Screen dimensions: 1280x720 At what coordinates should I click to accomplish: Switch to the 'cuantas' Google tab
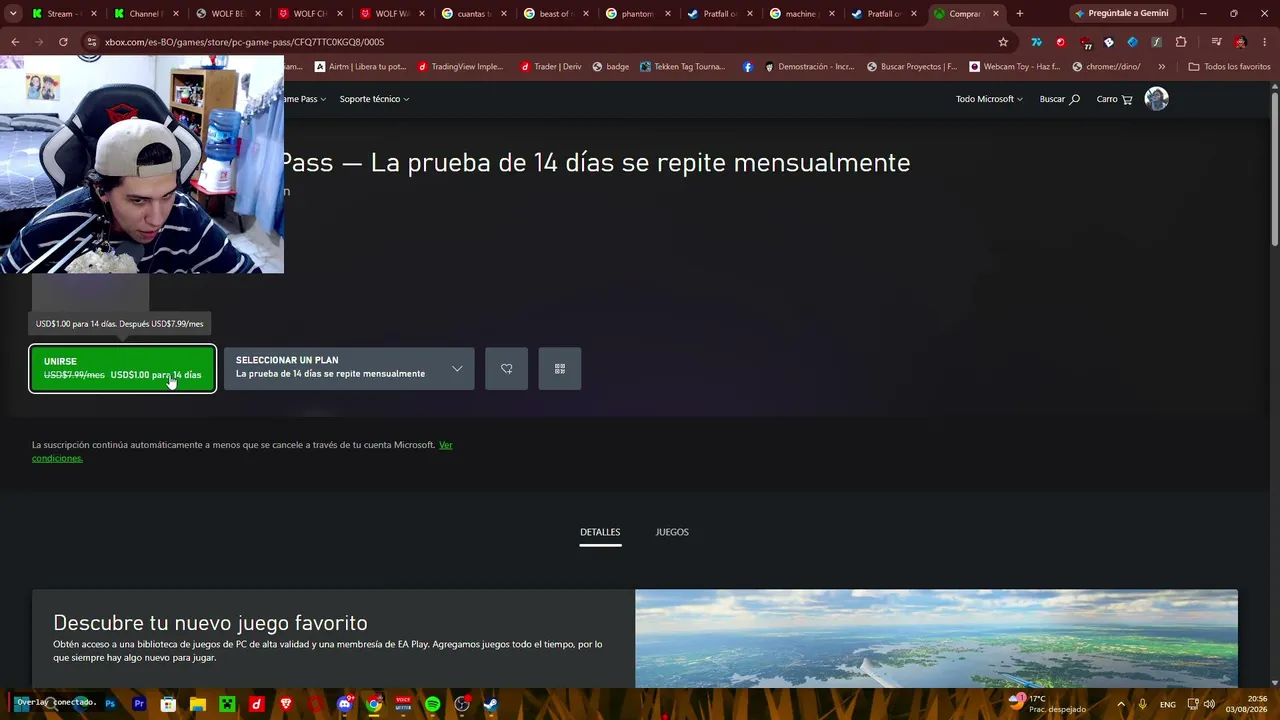(x=475, y=14)
